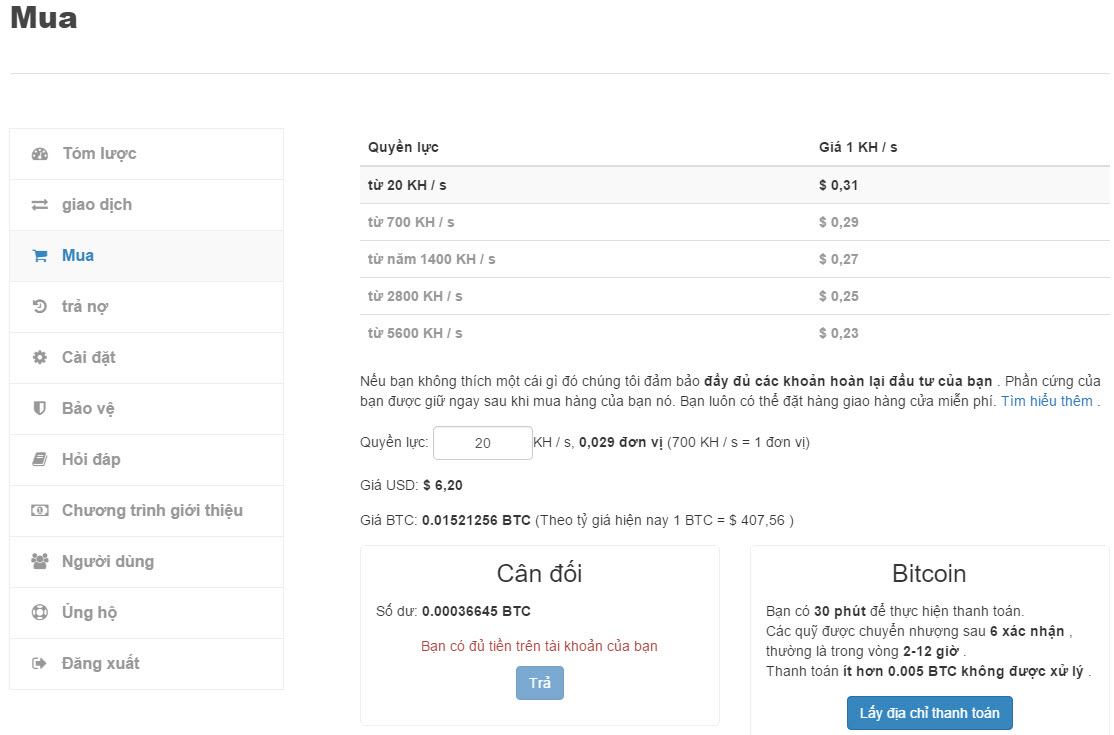Image resolution: width=1114 pixels, height=735 pixels.
Task: Click the Lấy địa chỉ thanh toán button
Action: (x=929, y=713)
